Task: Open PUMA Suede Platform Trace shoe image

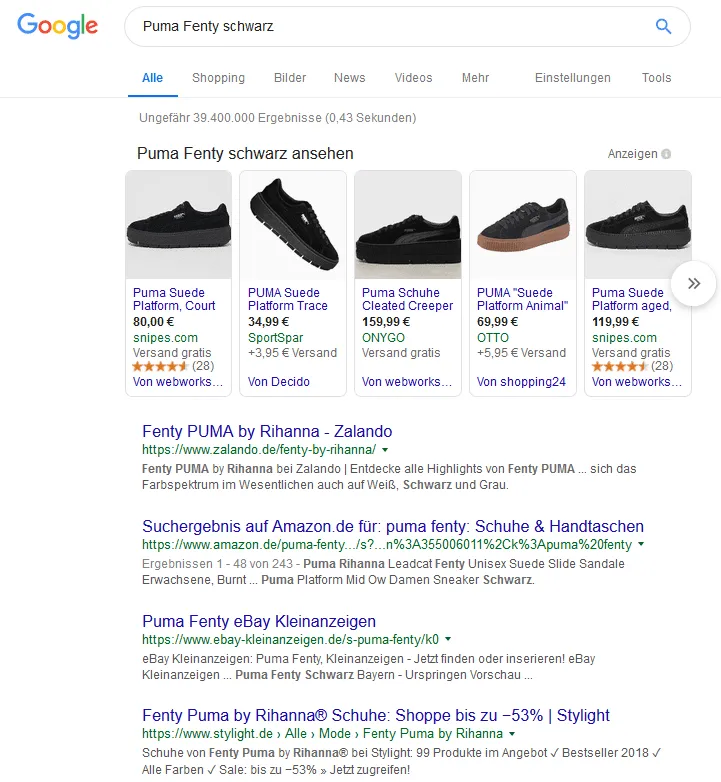Action: click(x=293, y=225)
